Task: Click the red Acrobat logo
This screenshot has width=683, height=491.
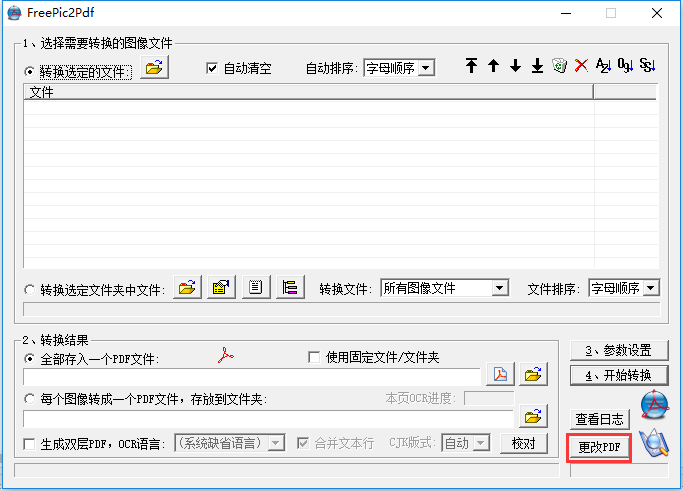Action: click(226, 356)
